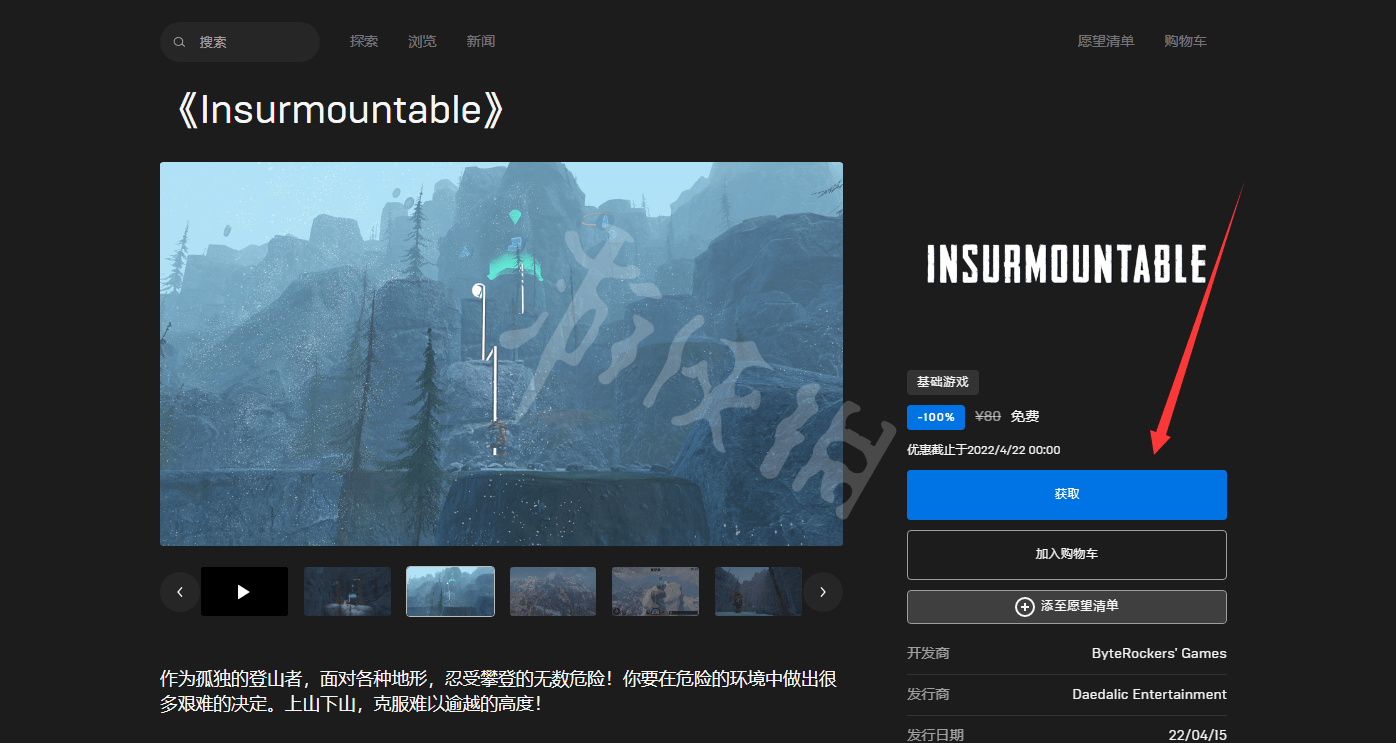Image resolution: width=1396 pixels, height=743 pixels.
Task: Click the 添至愿望清单 button
Action: tap(1067, 607)
